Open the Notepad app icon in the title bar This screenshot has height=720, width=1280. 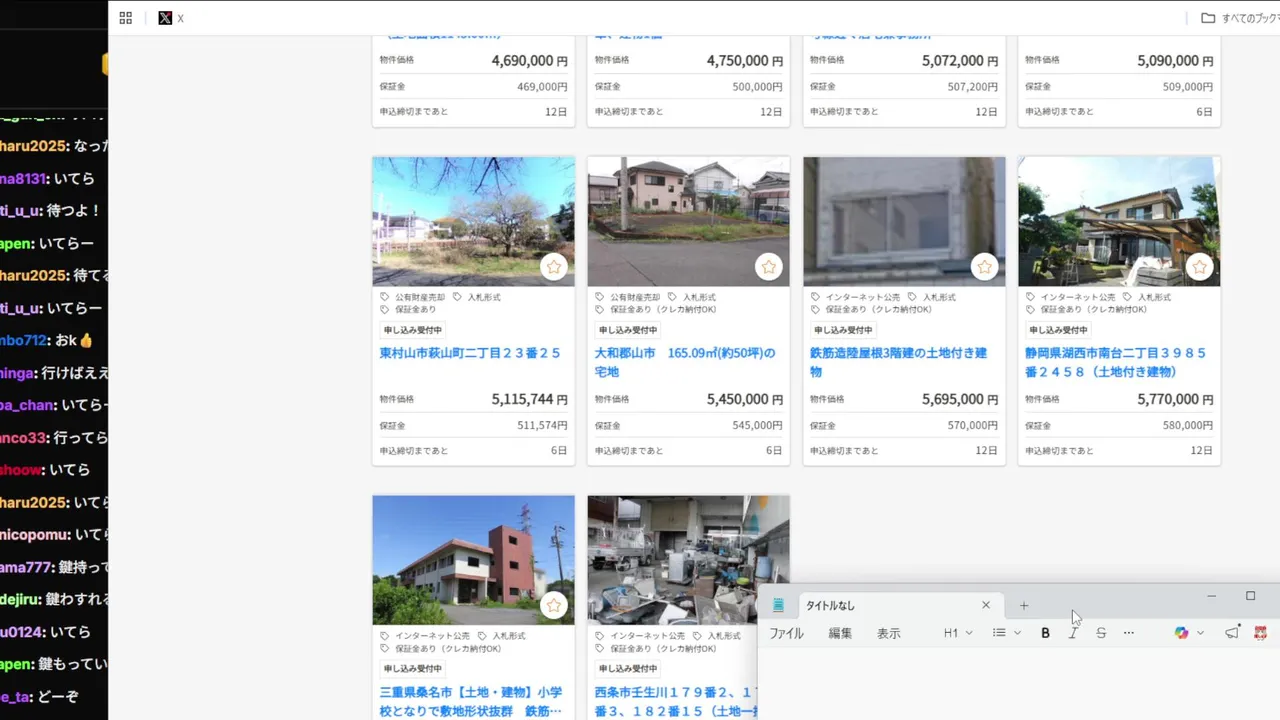[778, 605]
